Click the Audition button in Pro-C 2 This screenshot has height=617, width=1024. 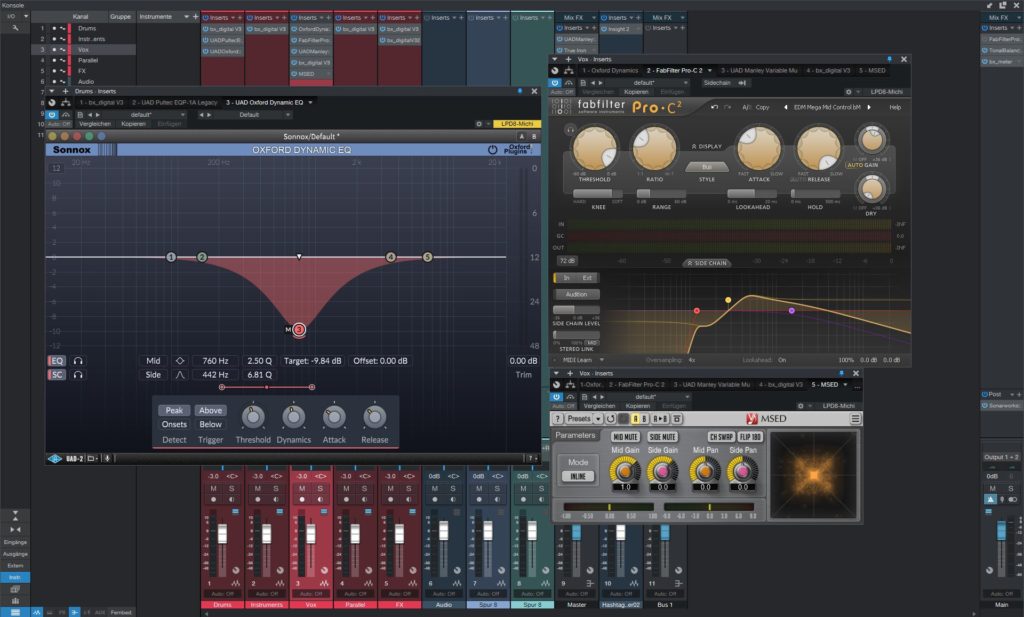[577, 294]
